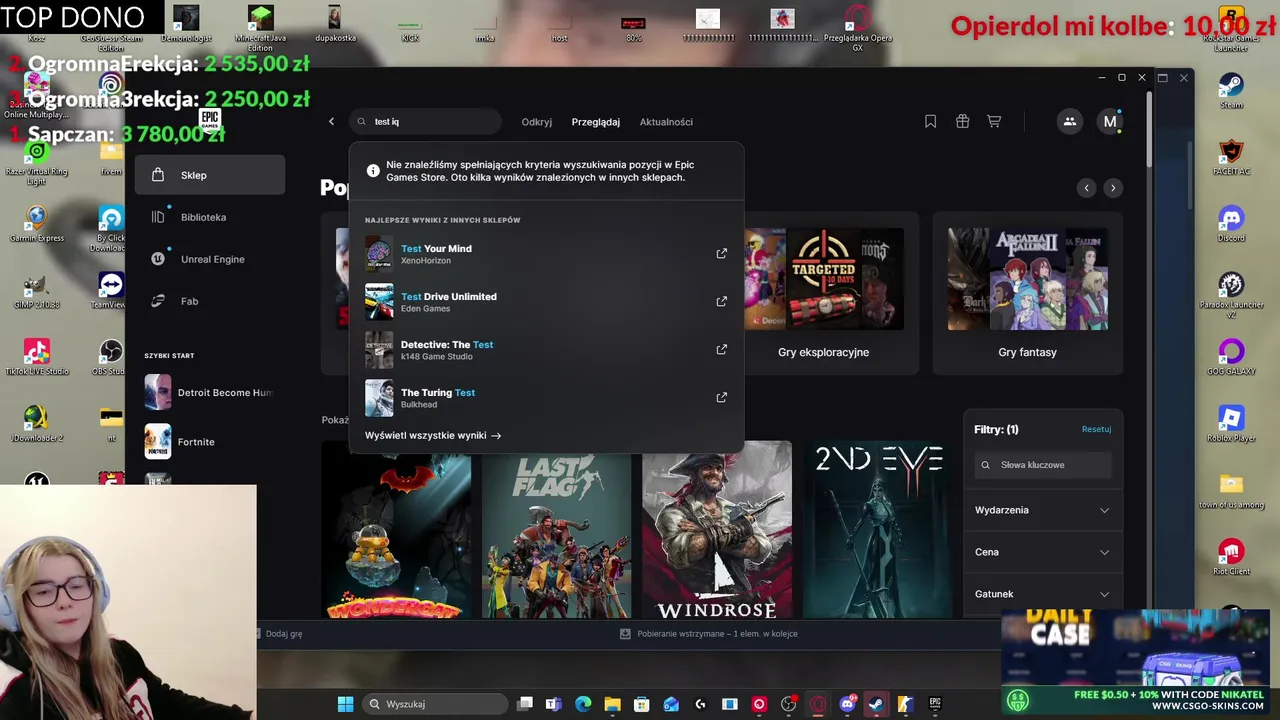Open the paused downloads status Pobieranie wstrzymane

708,634
